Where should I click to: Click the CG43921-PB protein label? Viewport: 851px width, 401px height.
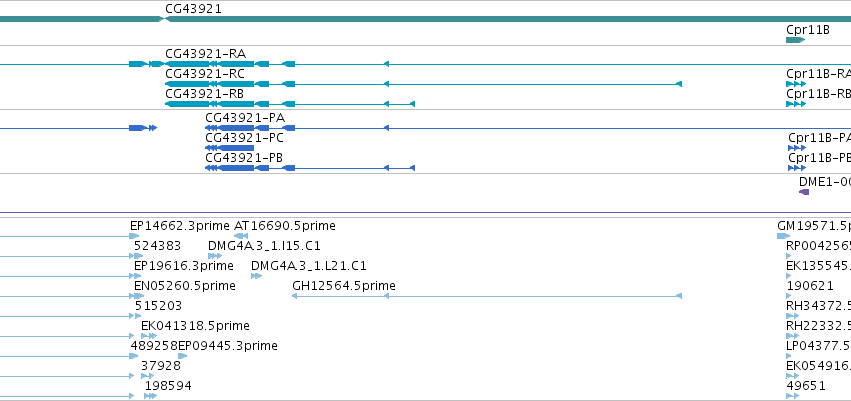[x=244, y=158]
